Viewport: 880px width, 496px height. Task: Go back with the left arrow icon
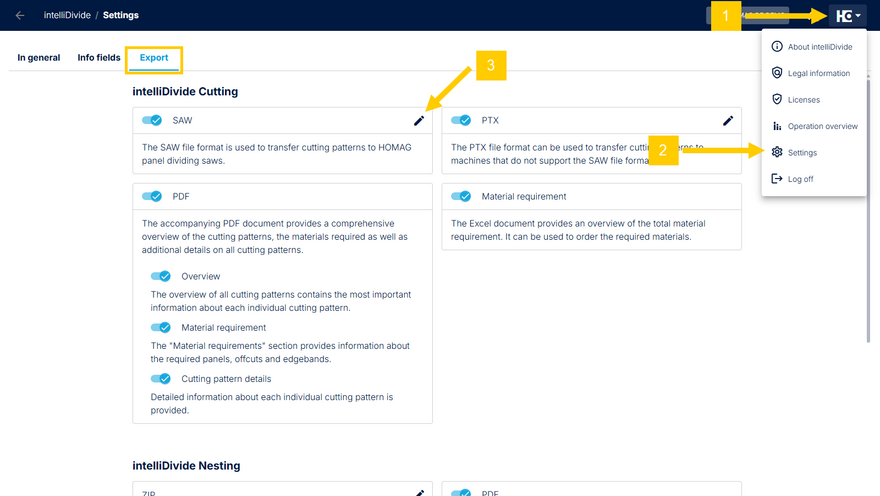[20, 15]
